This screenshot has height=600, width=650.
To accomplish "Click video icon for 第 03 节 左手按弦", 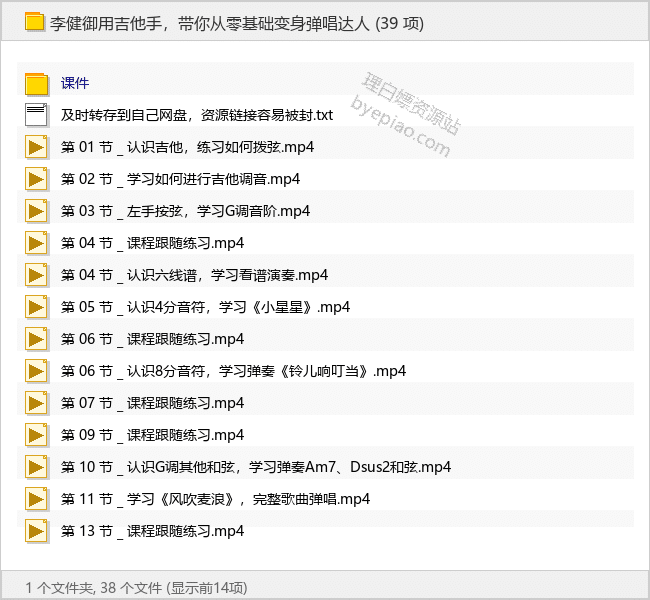I will click(36, 211).
